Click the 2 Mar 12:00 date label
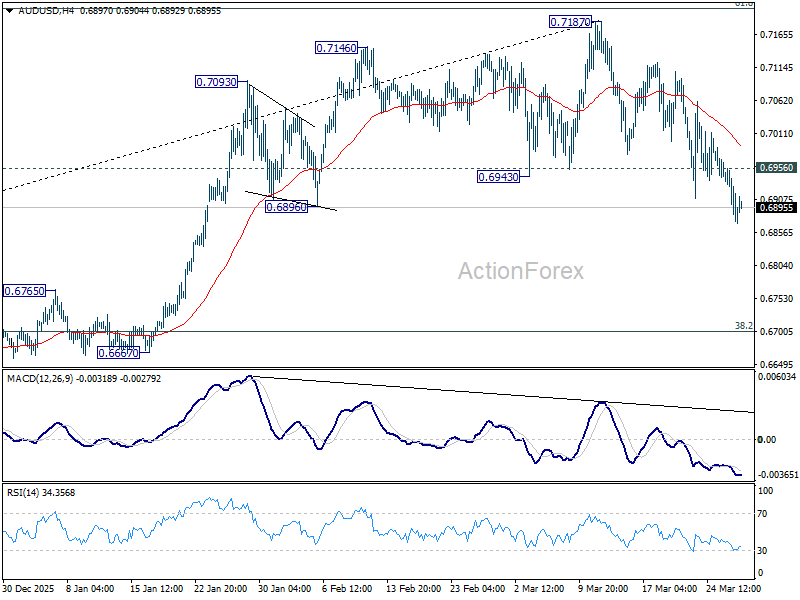The height and width of the screenshot is (600, 800). click(540, 588)
